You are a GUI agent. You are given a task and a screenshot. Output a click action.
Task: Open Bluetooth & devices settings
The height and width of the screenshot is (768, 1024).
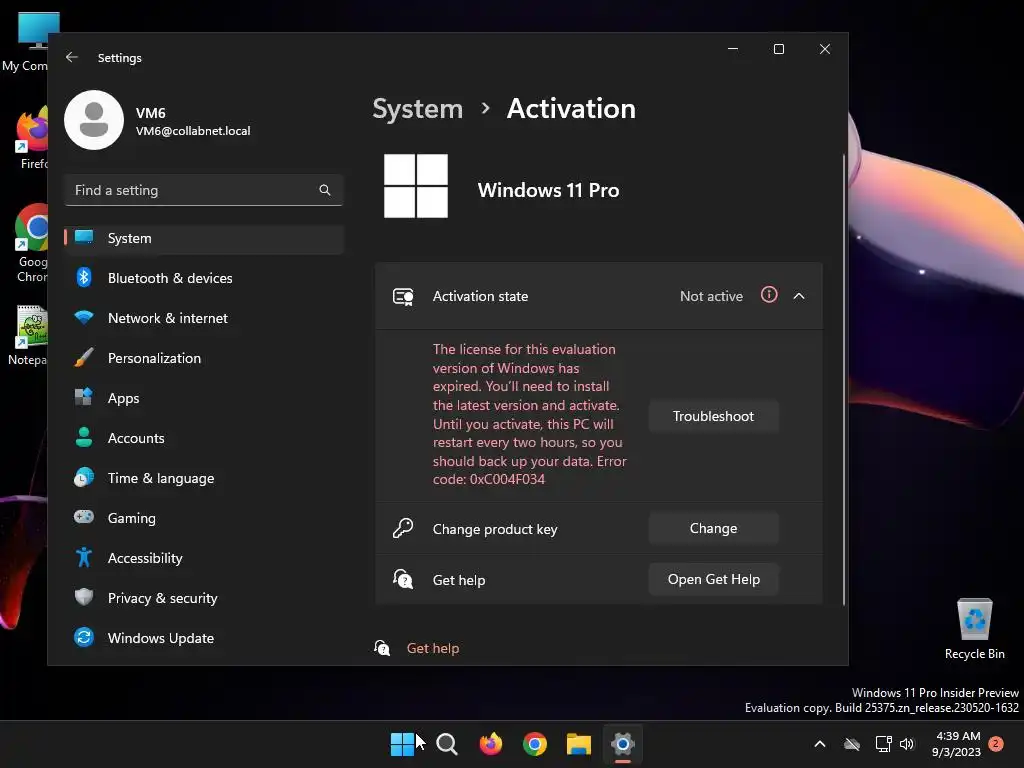coord(204,278)
